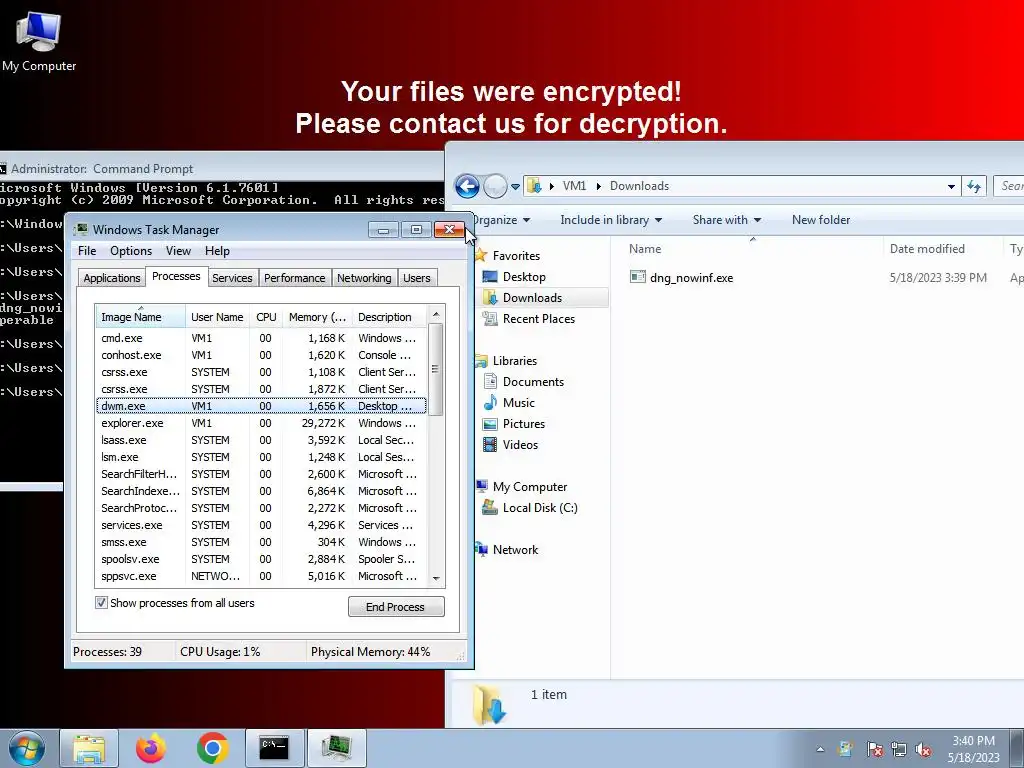Open Action Center flag tray icon
Screen dimensions: 1024x768
[x=874, y=750]
